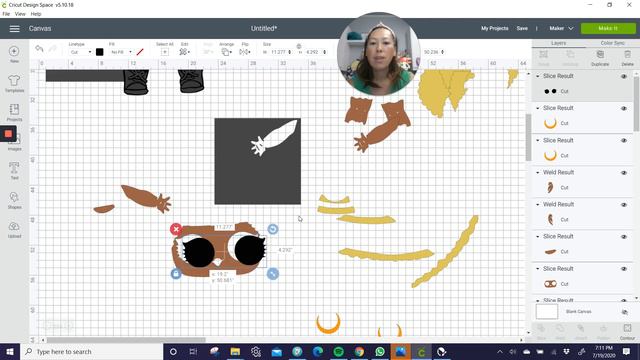Open the Help menu

point(36,14)
